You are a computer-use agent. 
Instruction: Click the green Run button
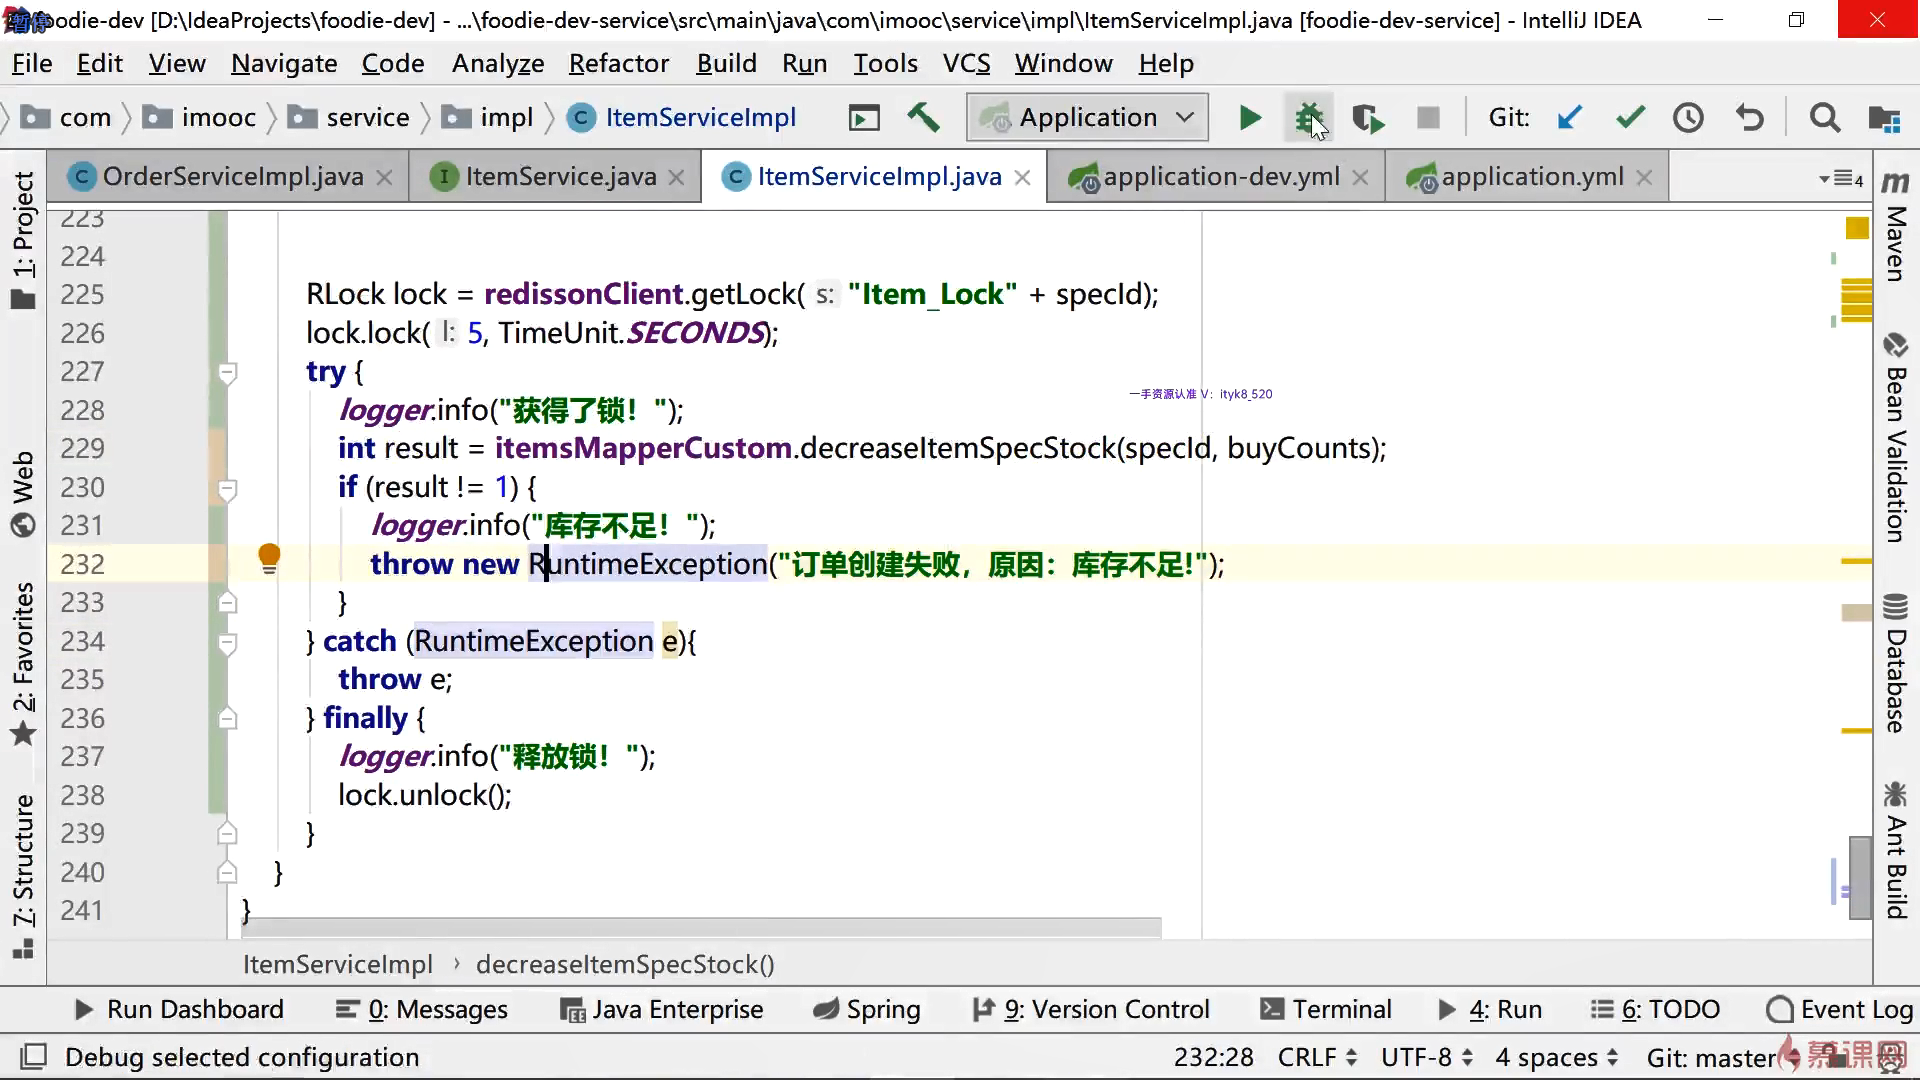pyautogui.click(x=1249, y=118)
